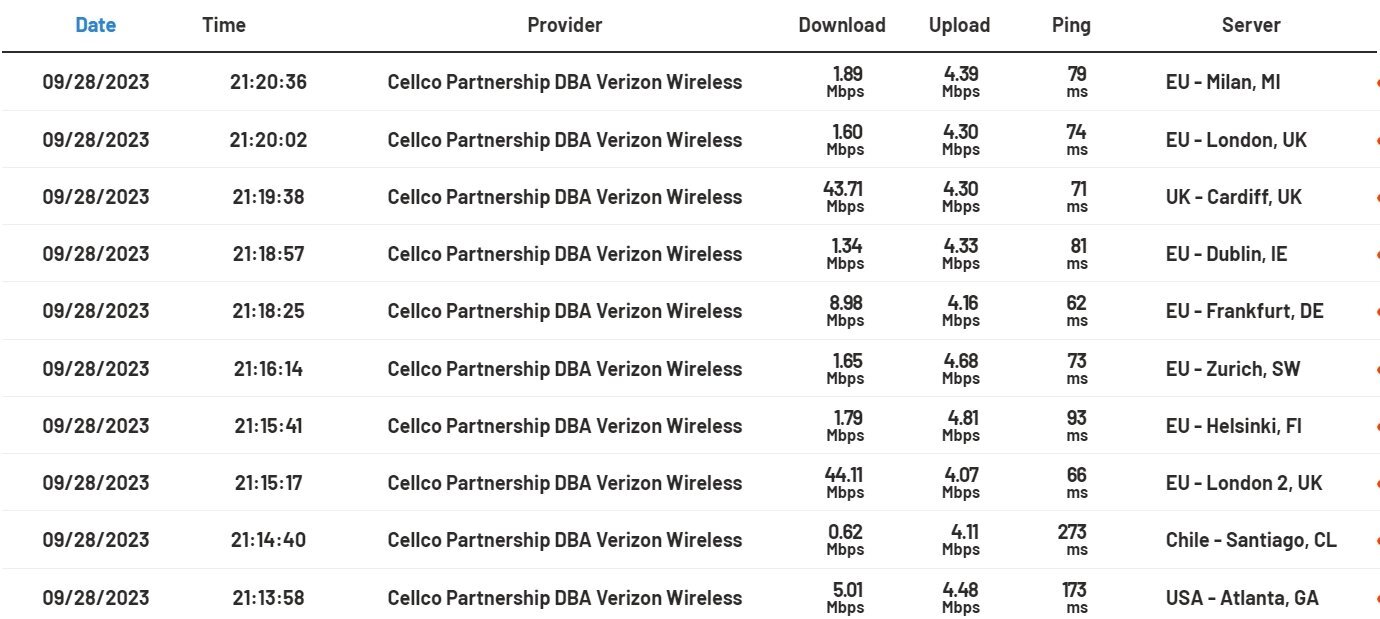This screenshot has height=619, width=1380.
Task: Click the Ping column header
Action: tap(1071, 26)
